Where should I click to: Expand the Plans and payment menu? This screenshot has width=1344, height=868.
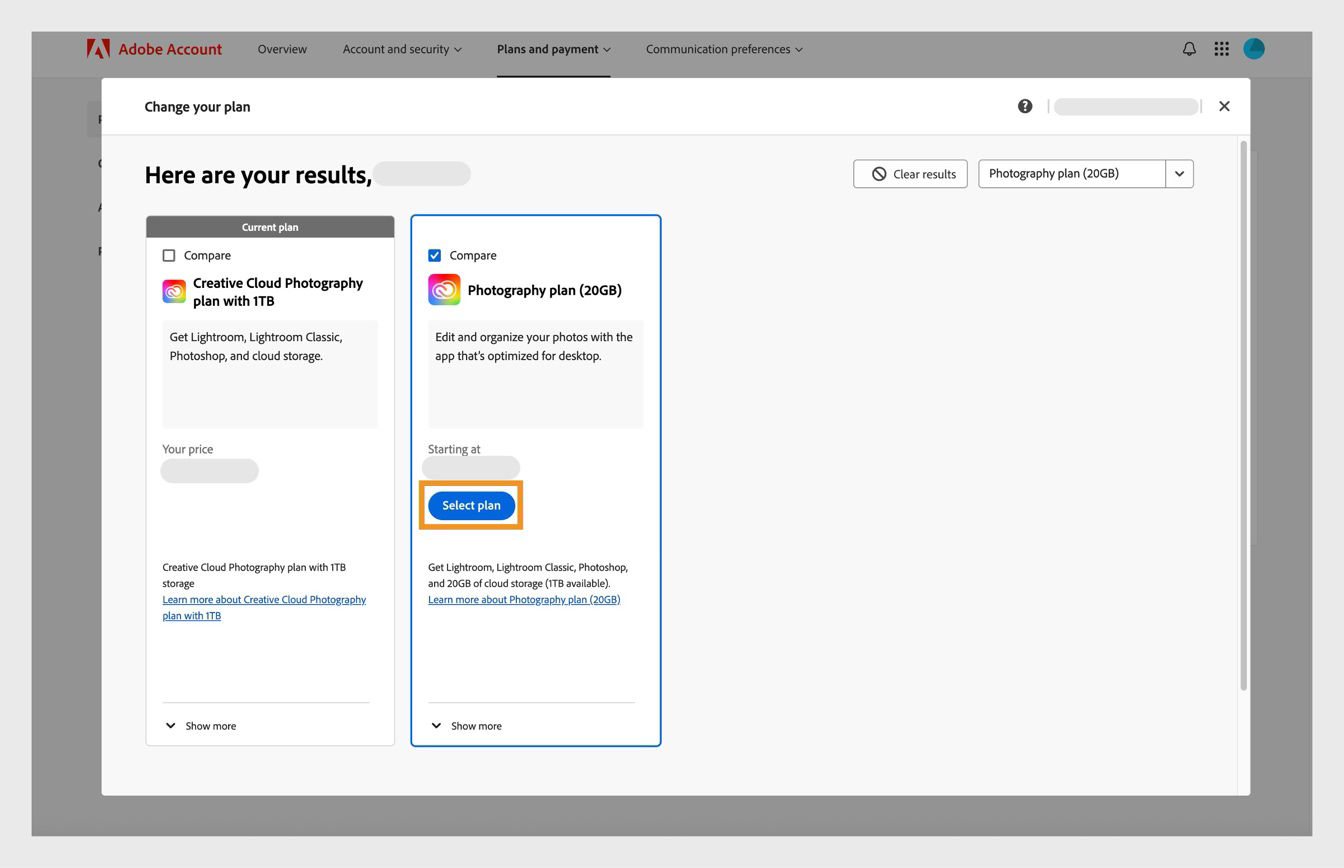[x=553, y=48]
